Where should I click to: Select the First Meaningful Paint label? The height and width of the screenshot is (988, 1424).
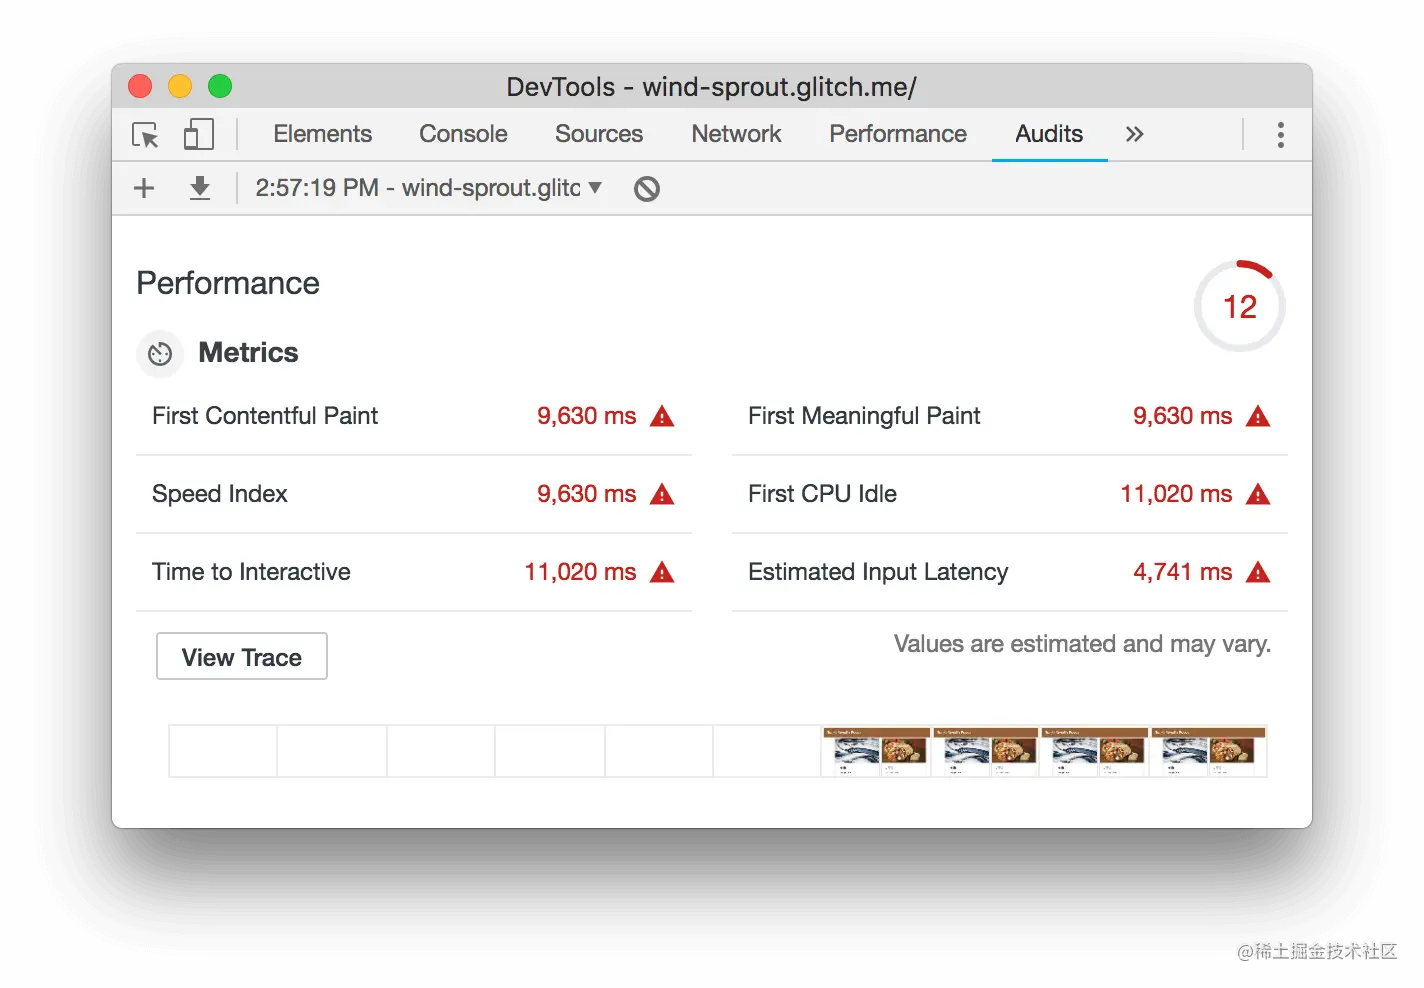point(864,416)
